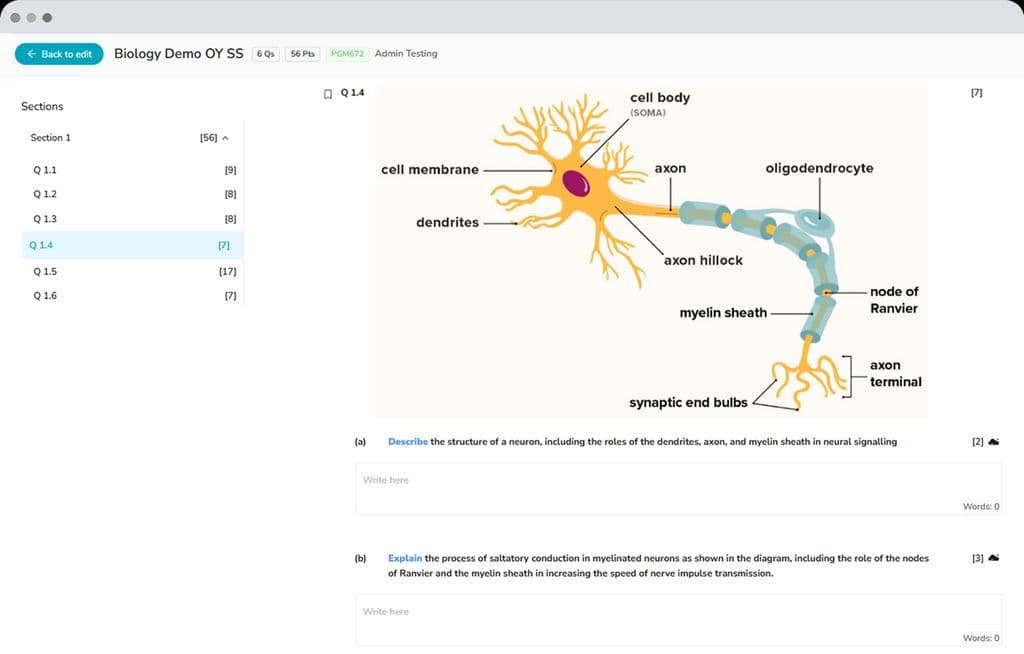
Task: Click the "6 Qs" badge in the header
Action: coord(264,54)
